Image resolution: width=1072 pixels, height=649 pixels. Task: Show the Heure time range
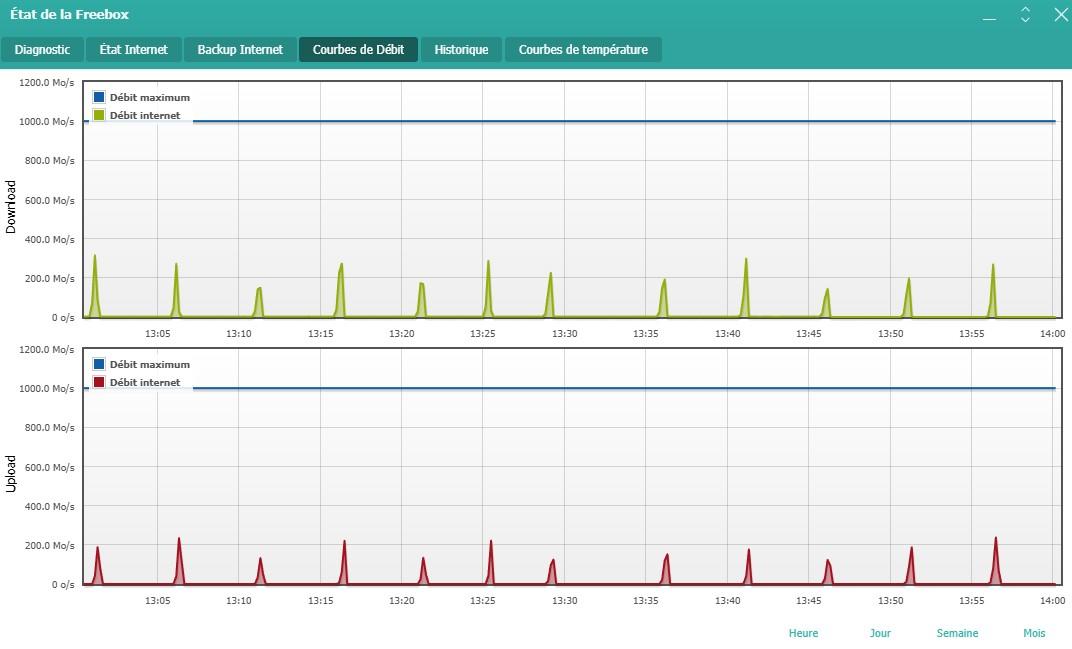[x=803, y=633]
